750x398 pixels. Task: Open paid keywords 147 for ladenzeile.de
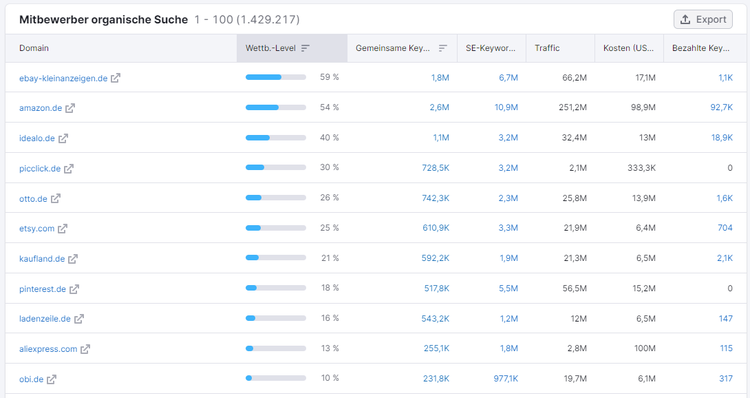tap(726, 319)
